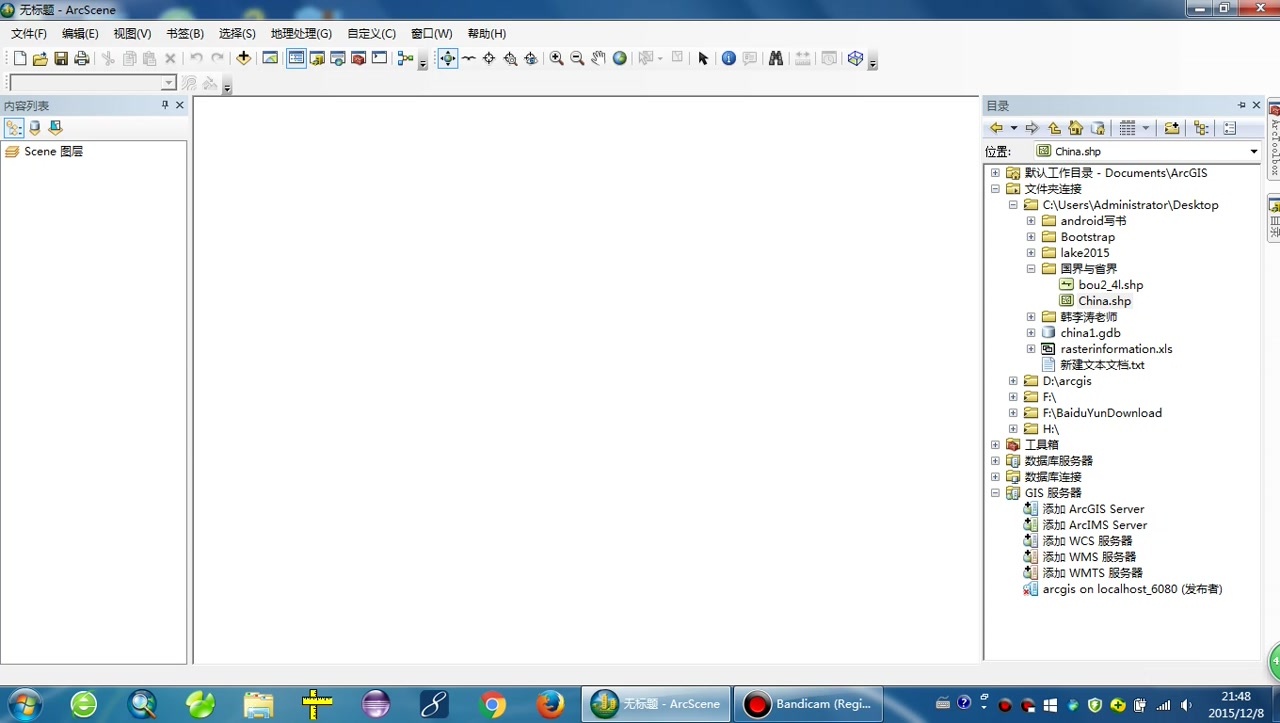Screen dimensions: 1280x723
Task: Select the Identify tool
Action: pos(728,58)
